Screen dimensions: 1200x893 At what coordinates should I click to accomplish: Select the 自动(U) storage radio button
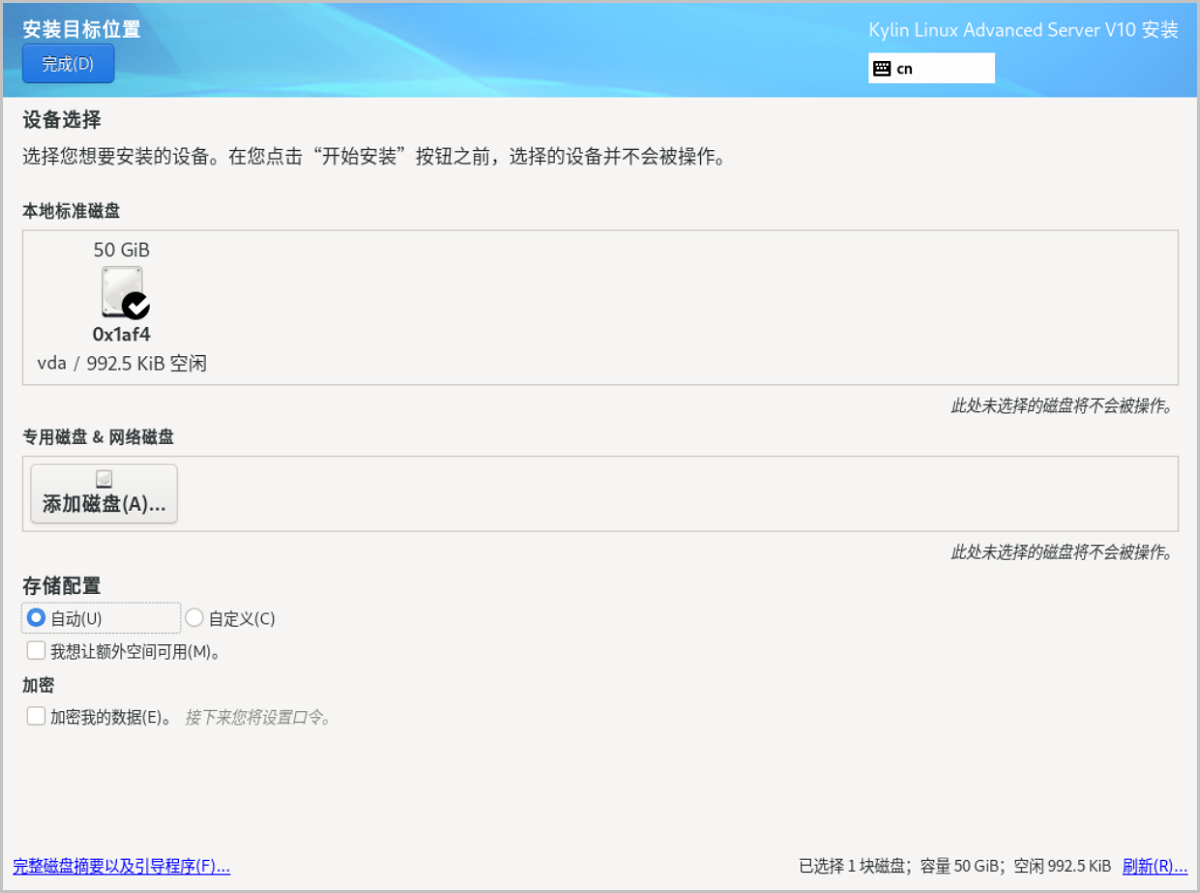click(x=36, y=618)
